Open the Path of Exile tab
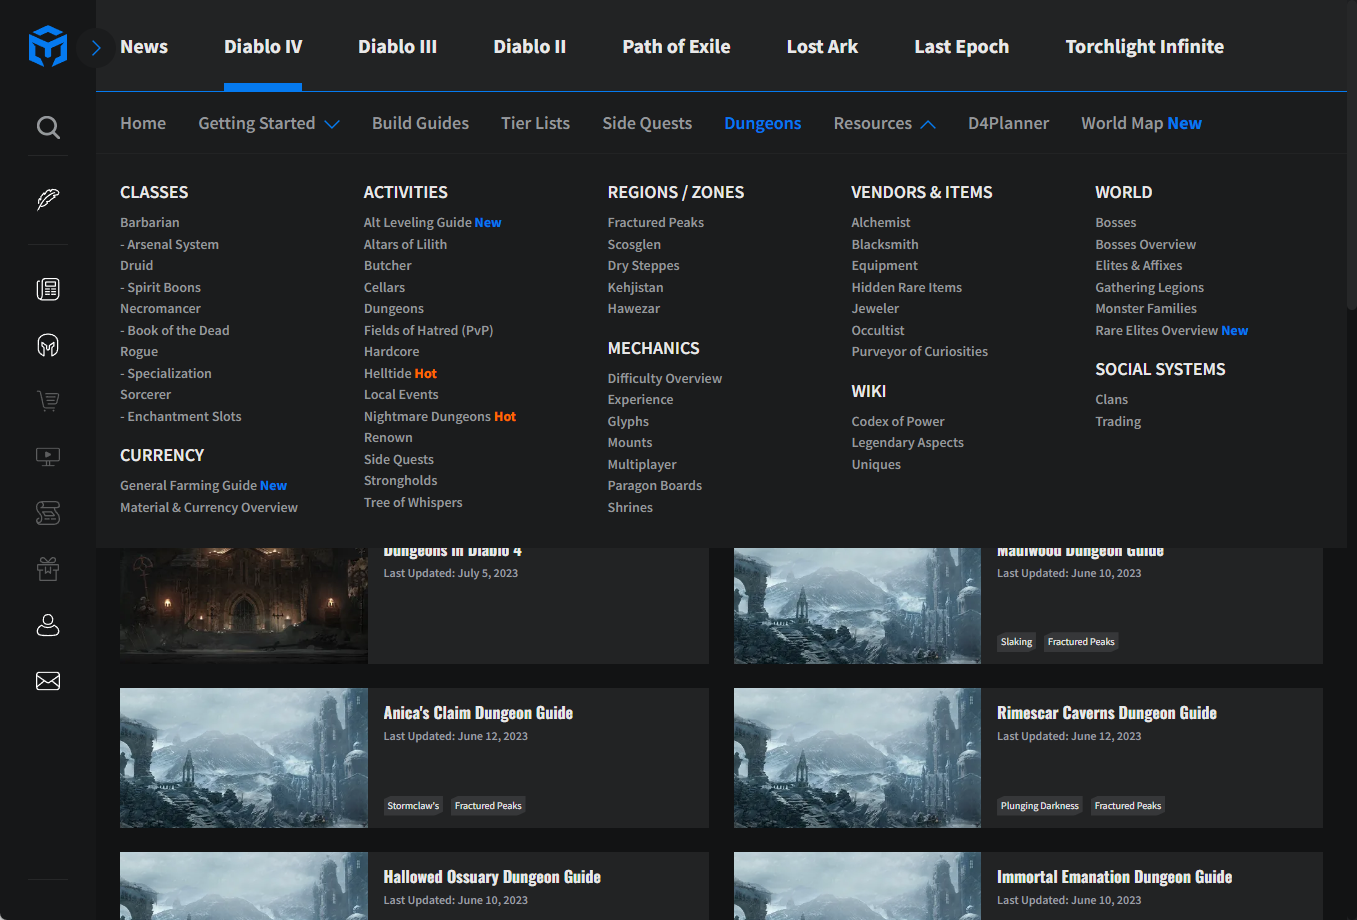Image resolution: width=1357 pixels, height=920 pixels. pos(676,46)
